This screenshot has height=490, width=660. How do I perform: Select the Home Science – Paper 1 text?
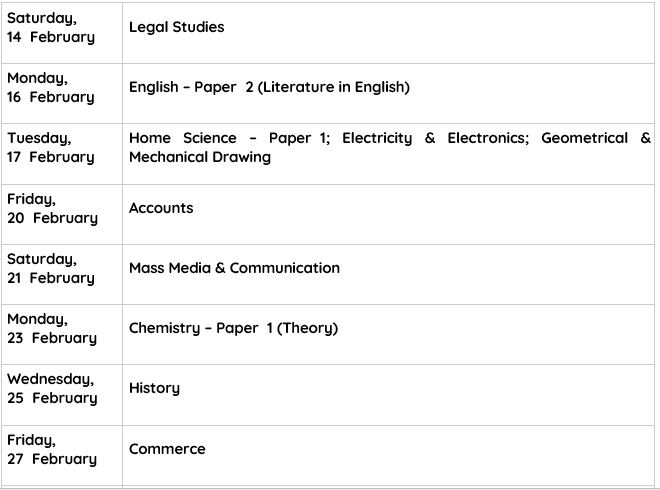pos(226,138)
